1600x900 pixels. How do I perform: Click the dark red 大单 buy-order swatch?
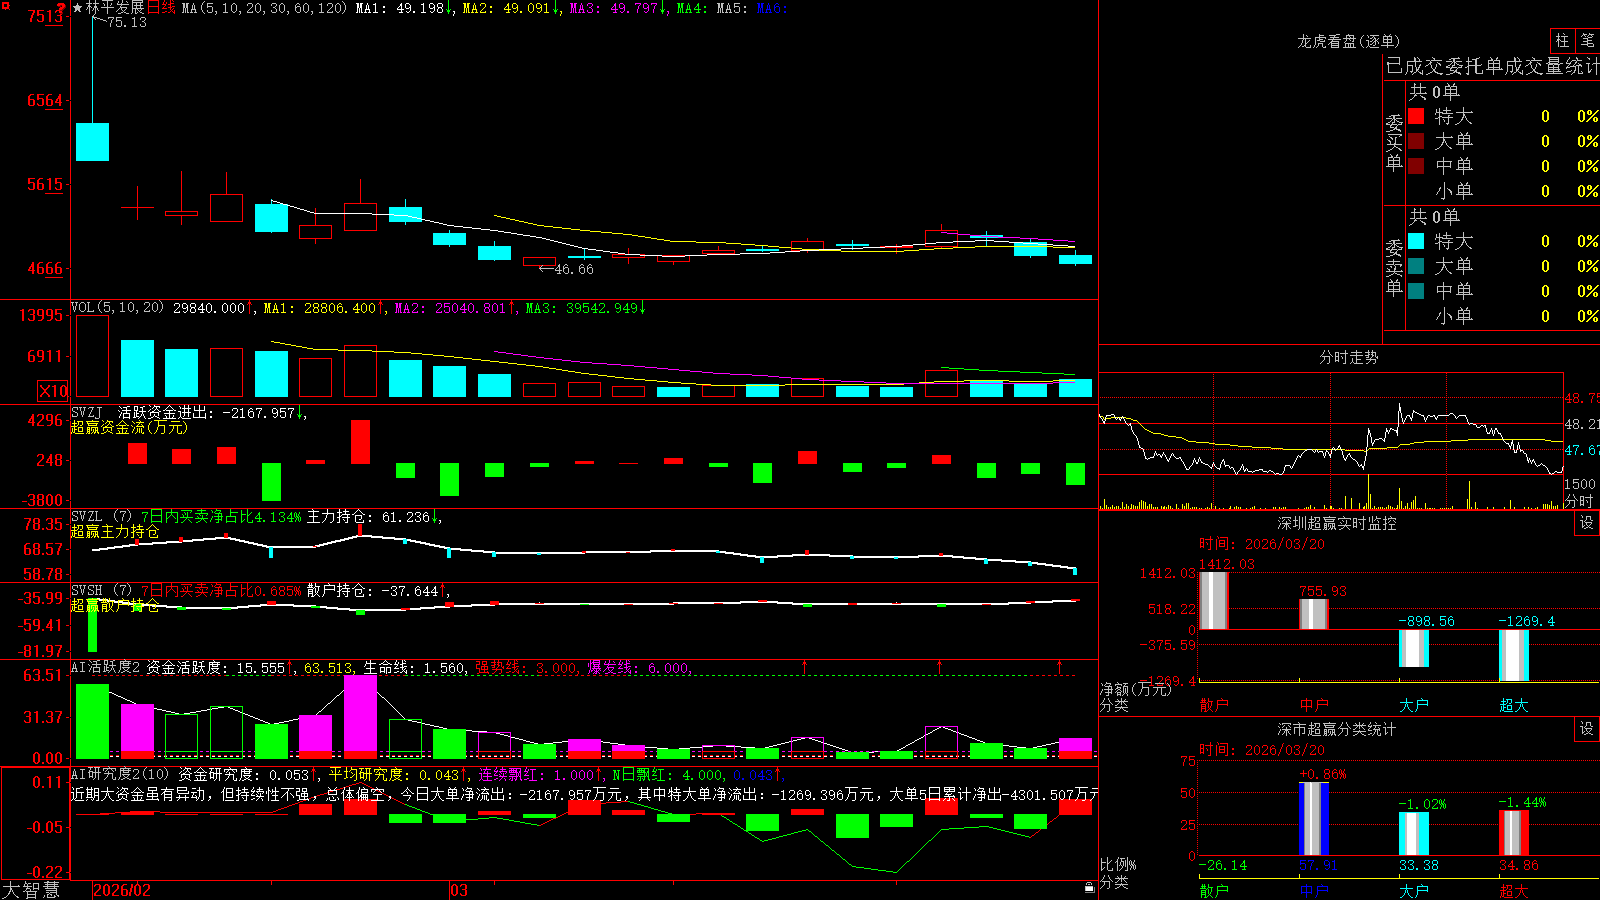coord(1416,141)
